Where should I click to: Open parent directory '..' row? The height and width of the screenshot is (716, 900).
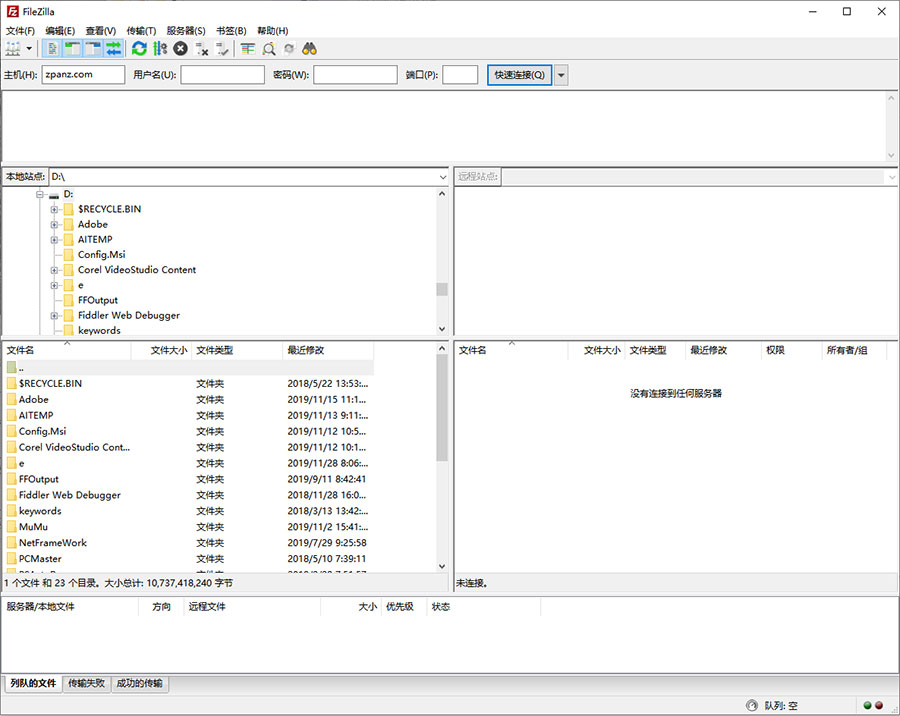coord(189,367)
